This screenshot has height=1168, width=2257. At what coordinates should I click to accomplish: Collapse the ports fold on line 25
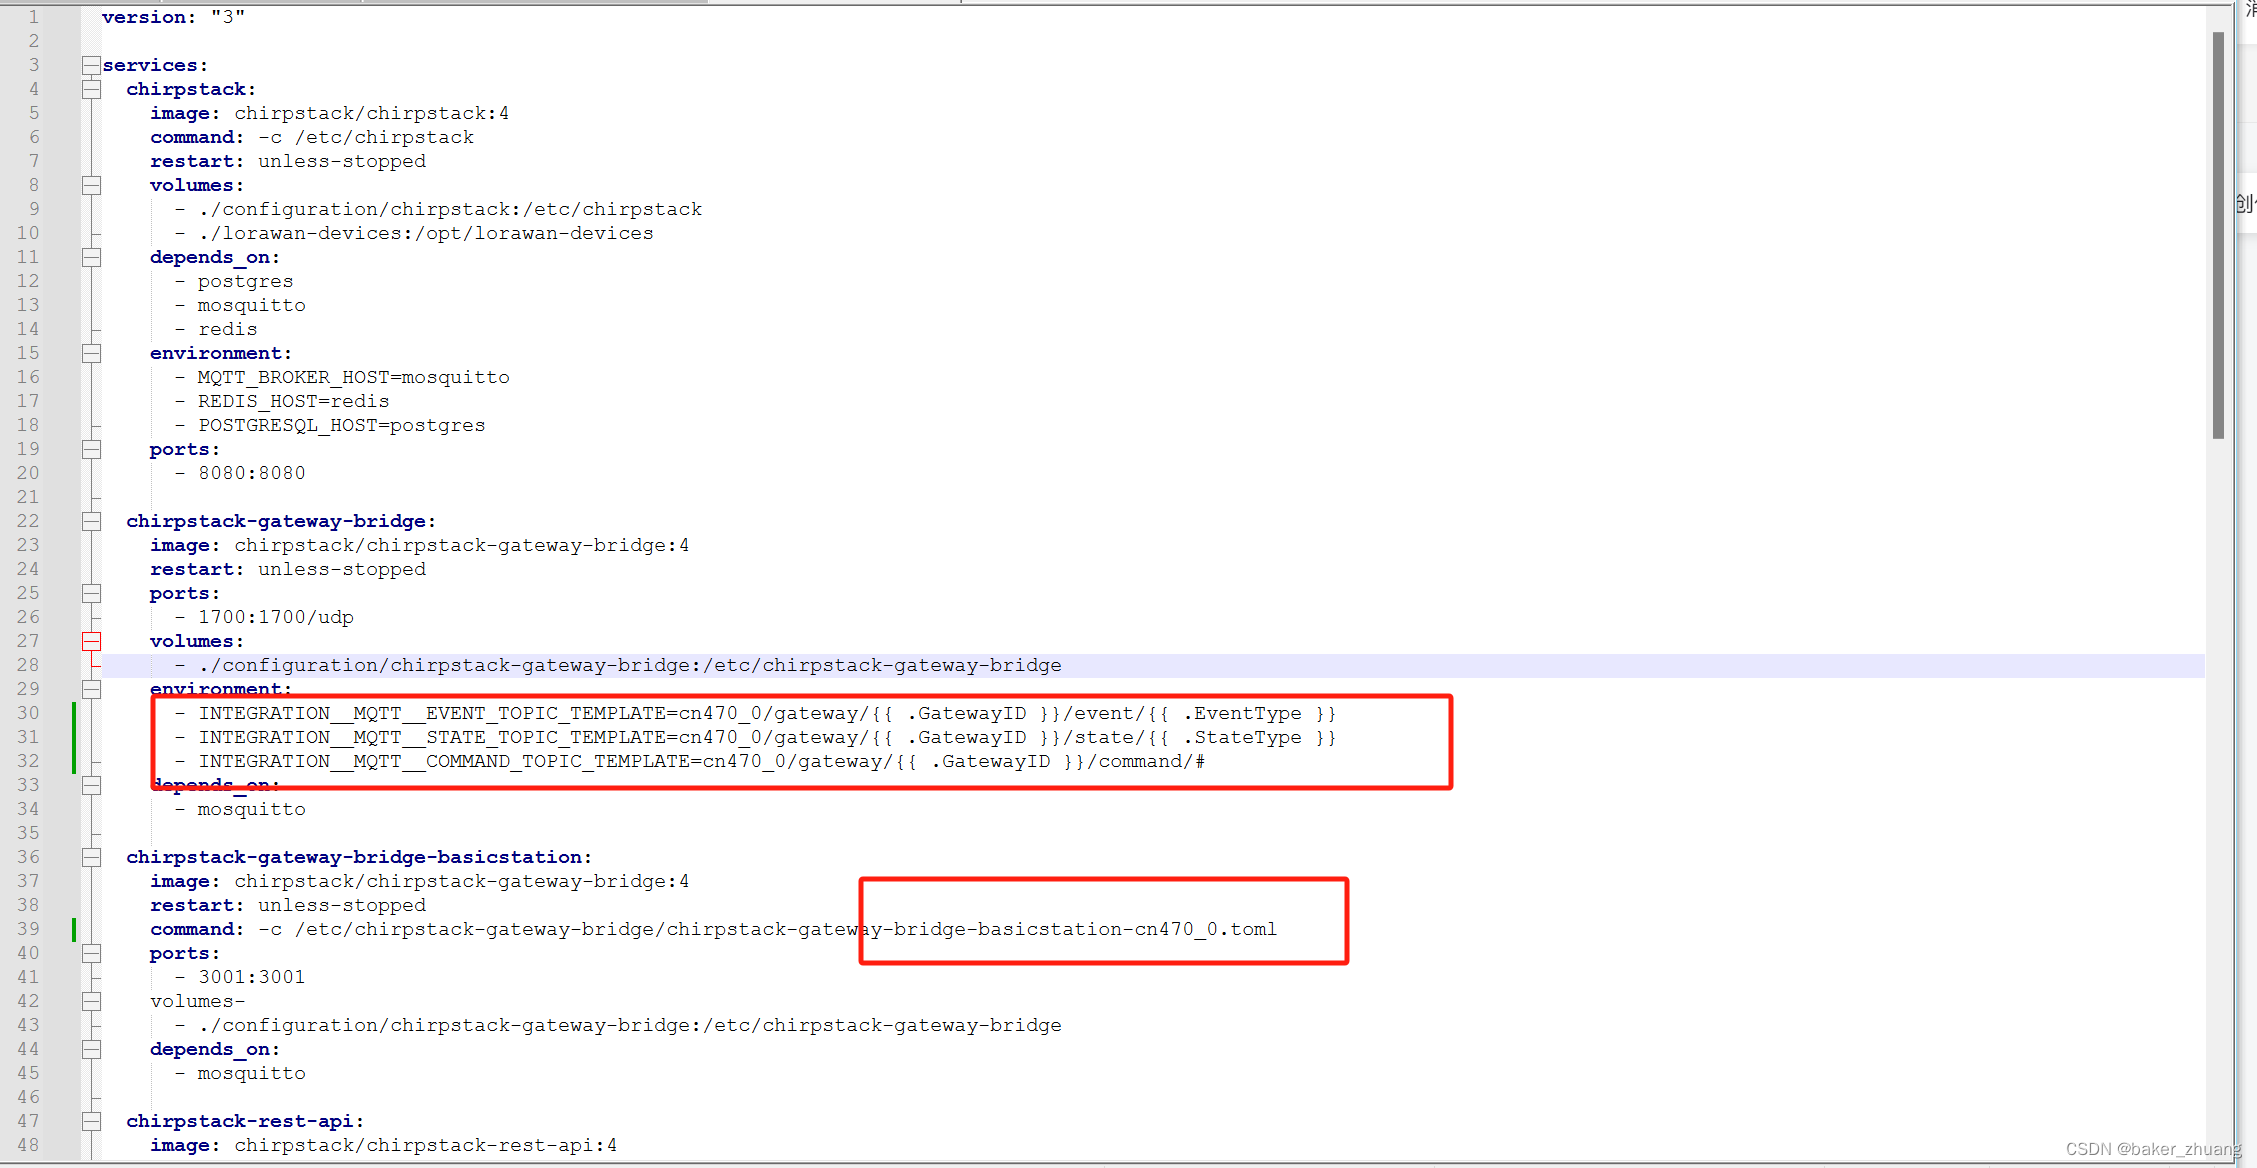91,593
